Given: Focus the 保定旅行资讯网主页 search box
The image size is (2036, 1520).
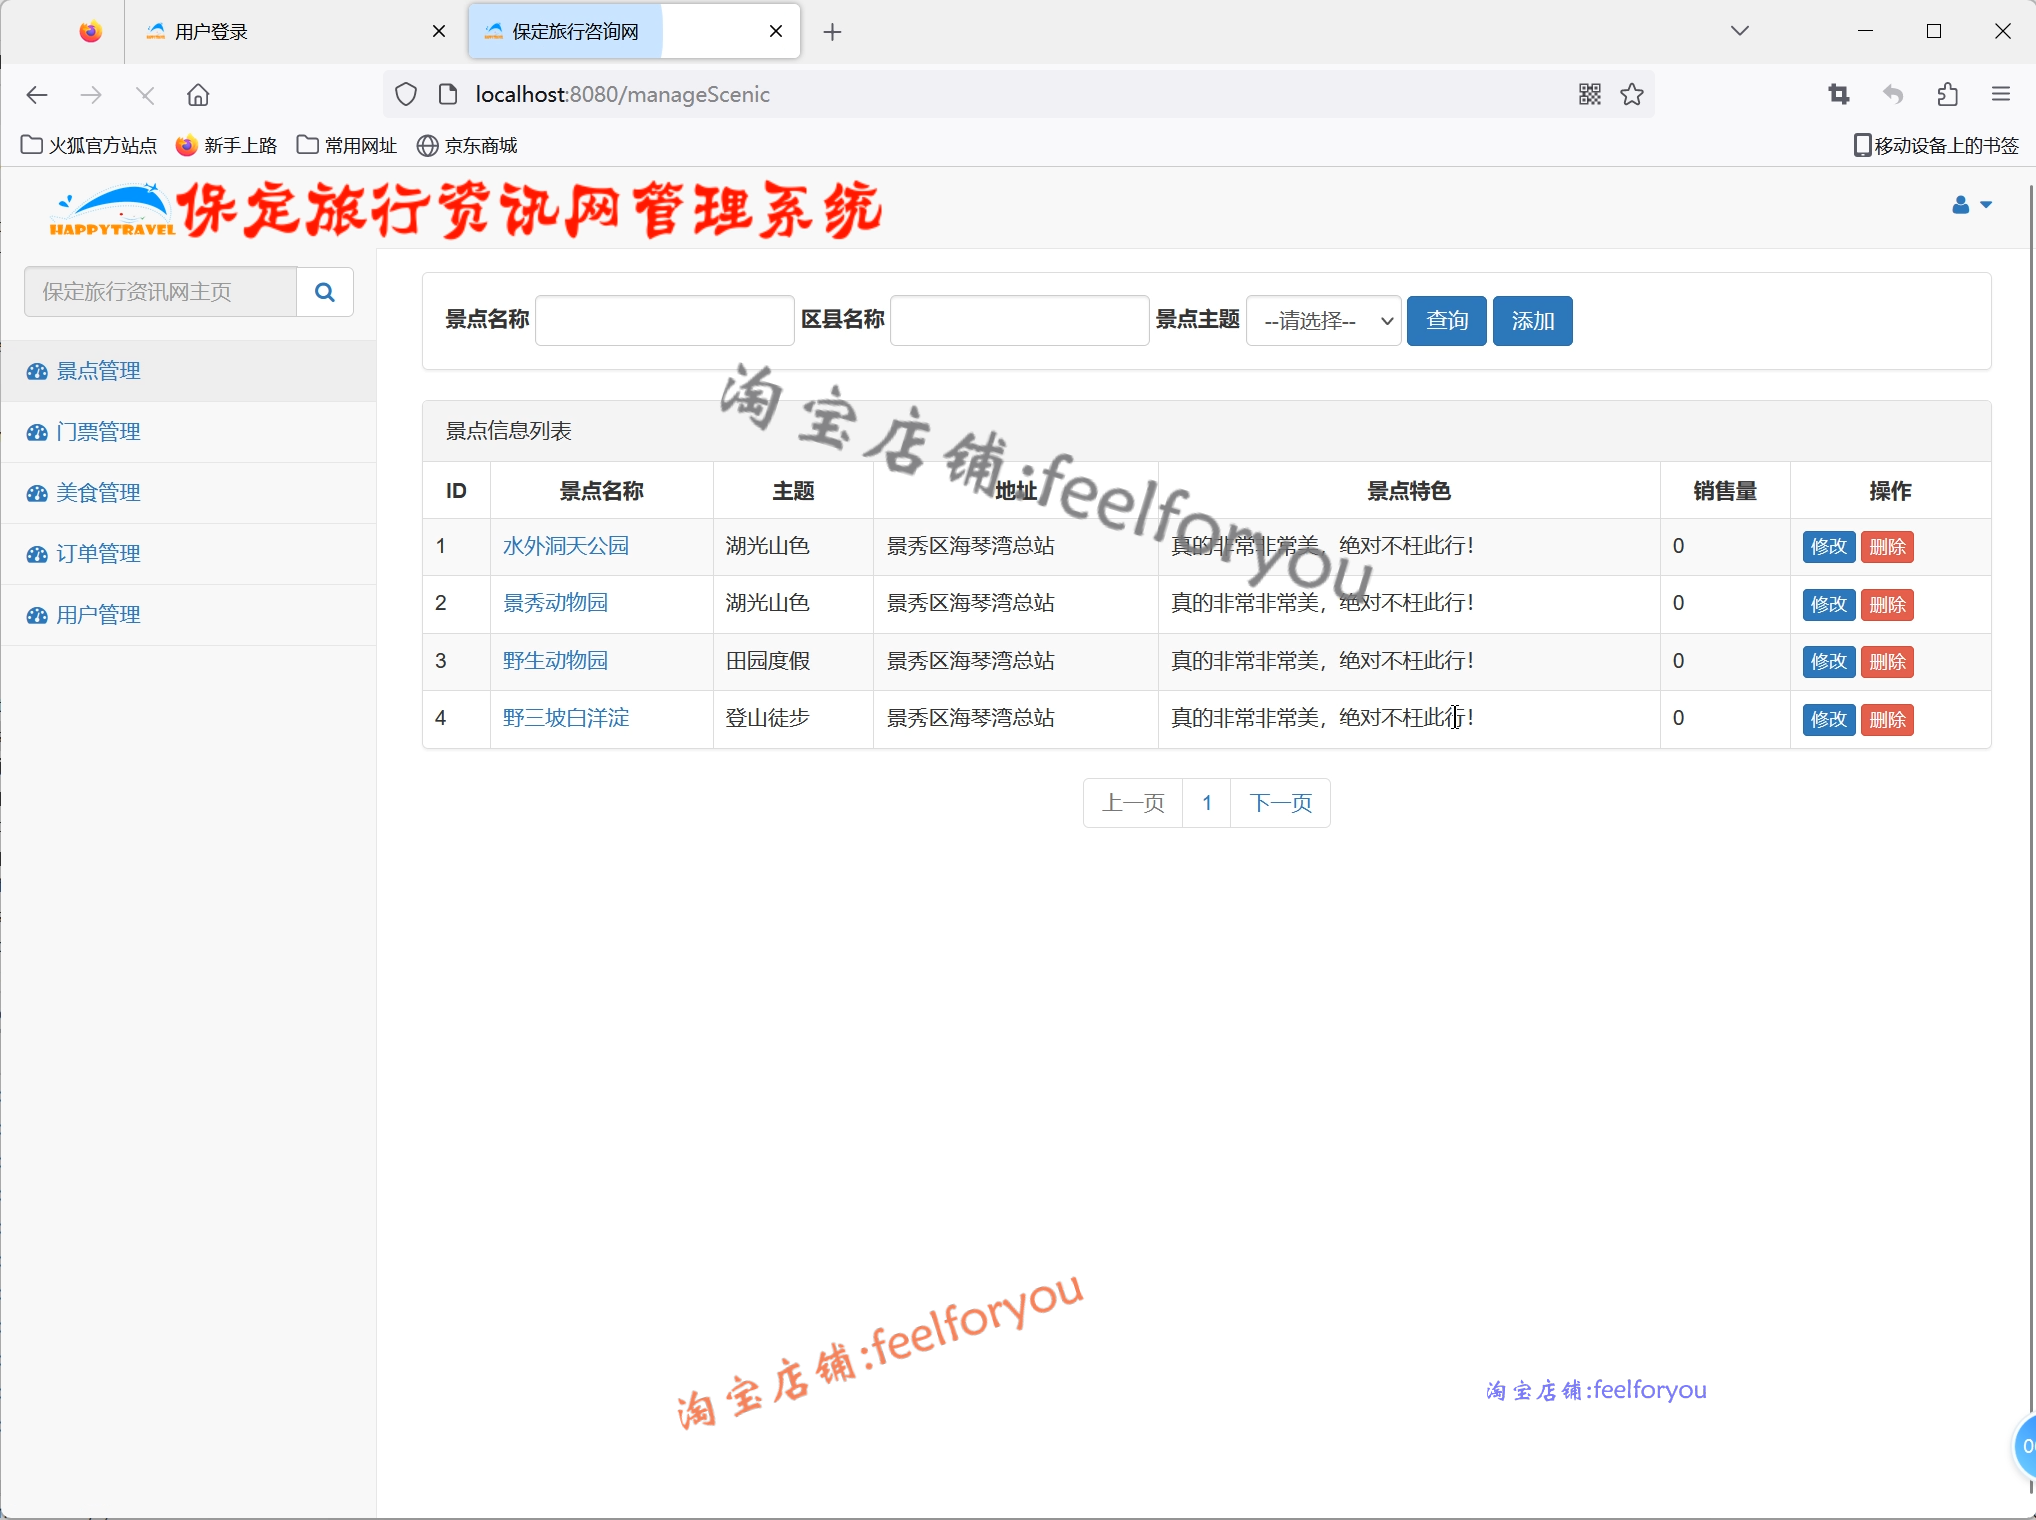Looking at the screenshot, I should tap(160, 292).
